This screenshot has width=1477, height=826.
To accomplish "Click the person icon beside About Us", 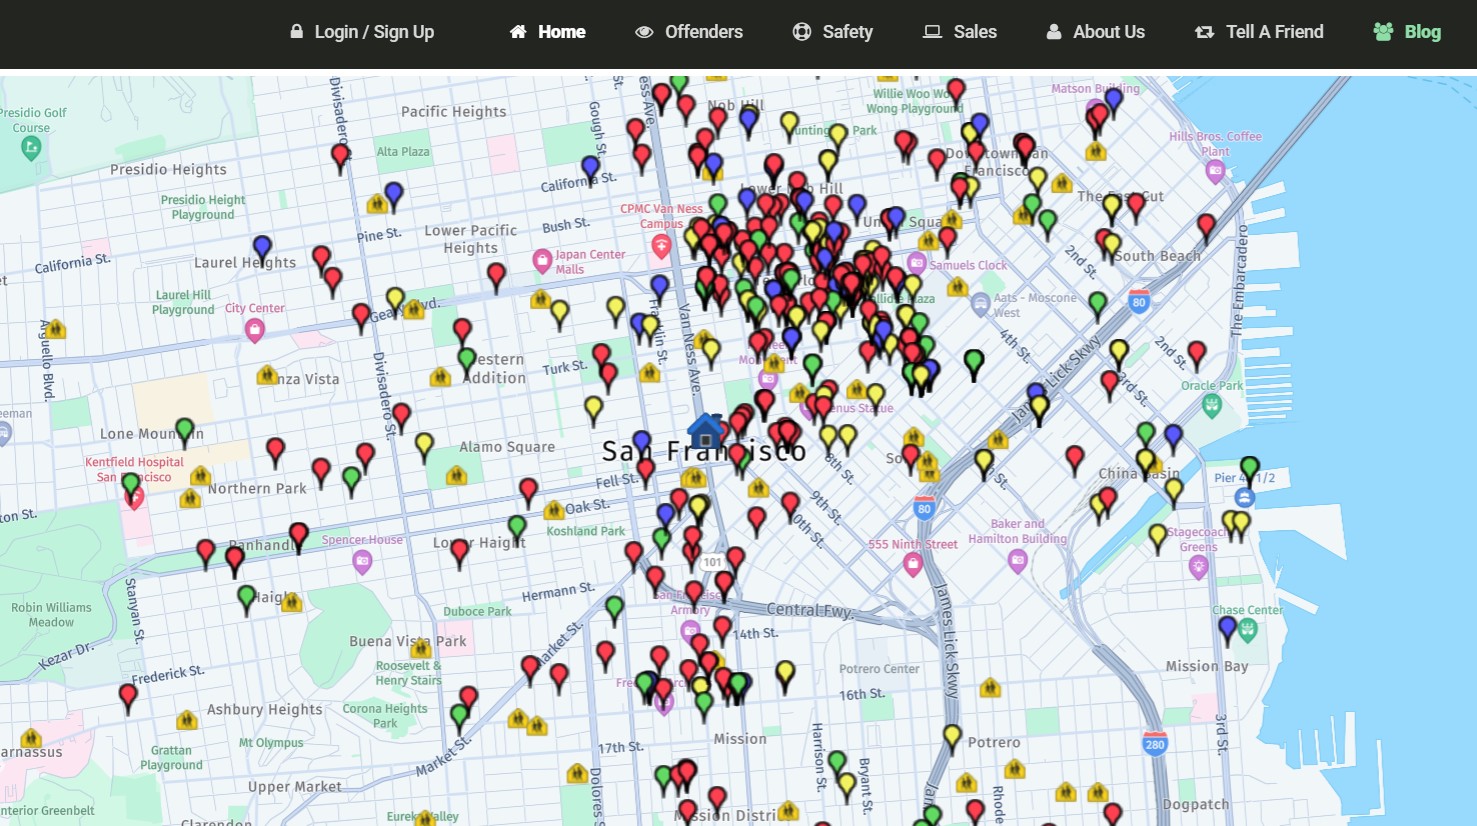I will [x=1054, y=31].
